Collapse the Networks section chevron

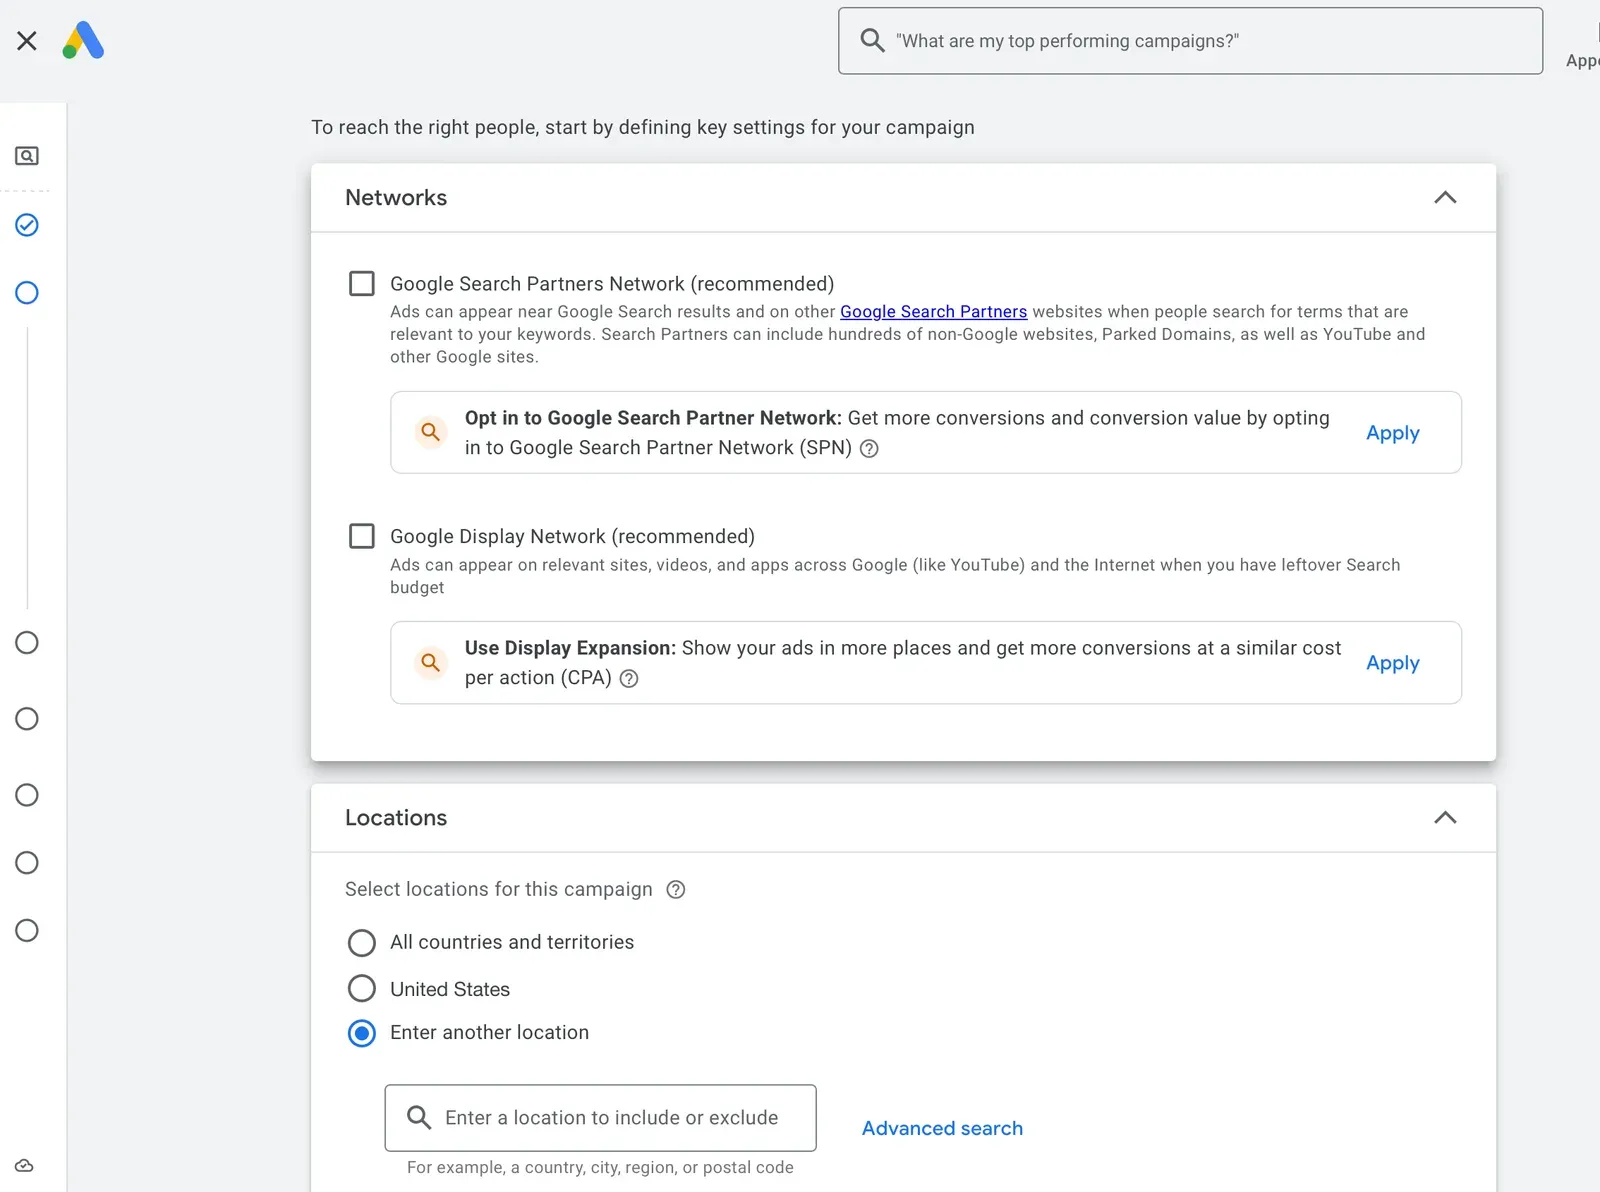click(1445, 197)
